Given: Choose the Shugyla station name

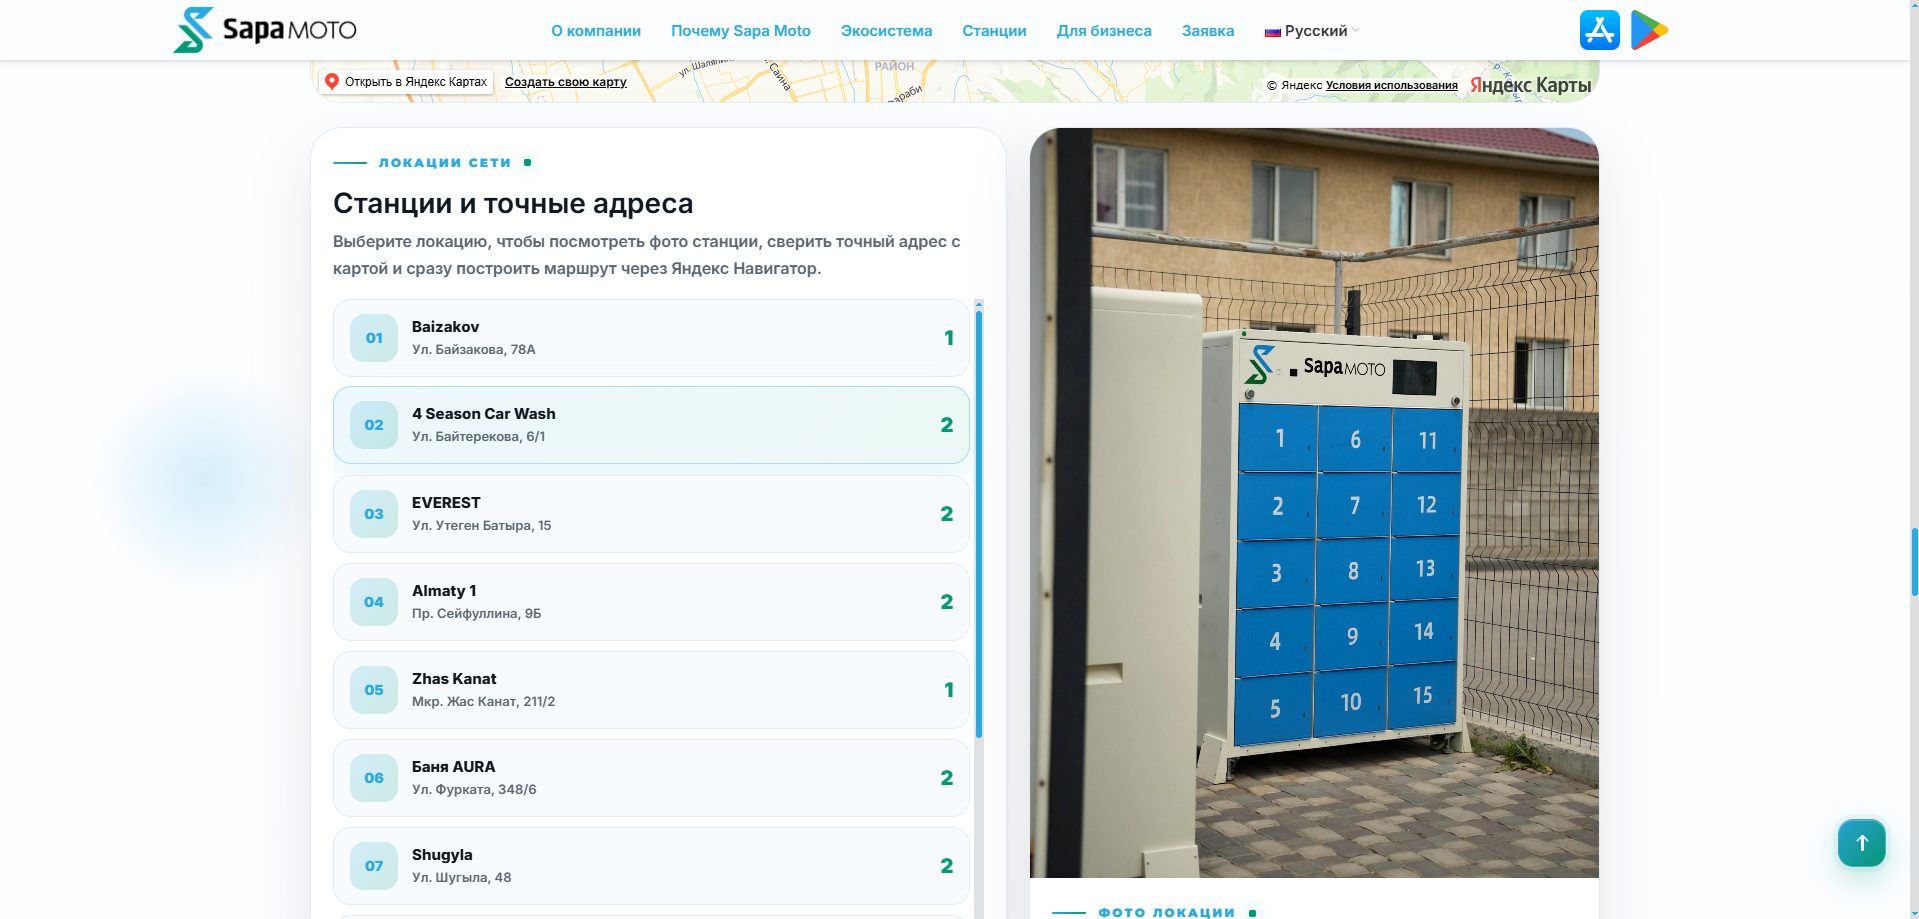Looking at the screenshot, I should (442, 855).
